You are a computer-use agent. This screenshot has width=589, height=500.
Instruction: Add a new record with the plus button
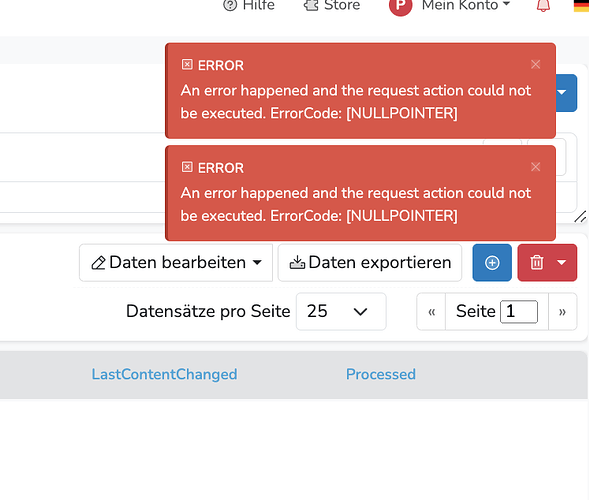[x=492, y=263]
